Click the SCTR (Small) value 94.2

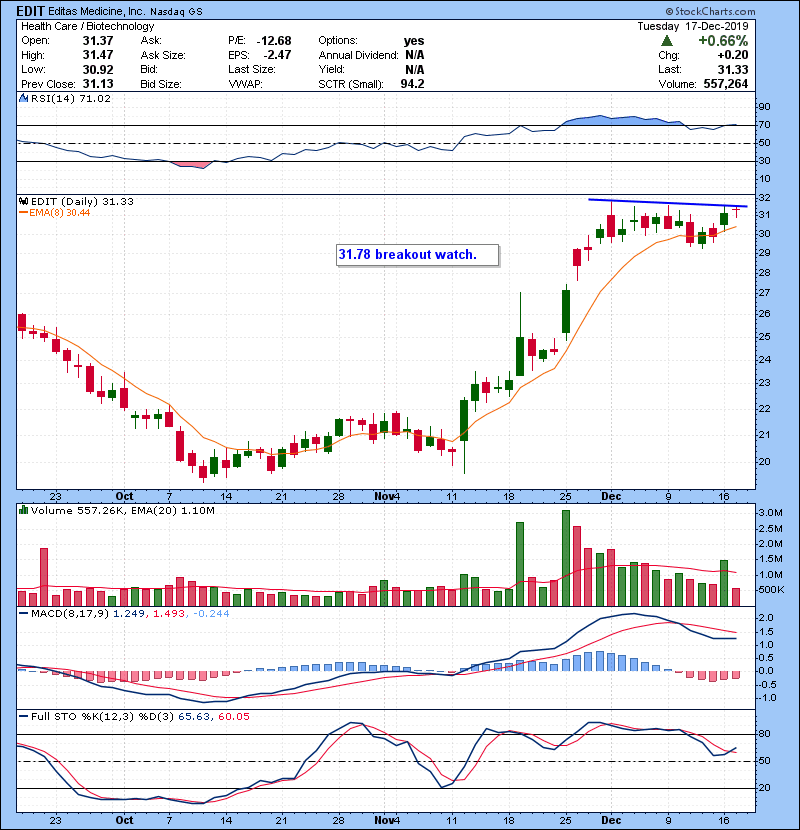[x=412, y=84]
